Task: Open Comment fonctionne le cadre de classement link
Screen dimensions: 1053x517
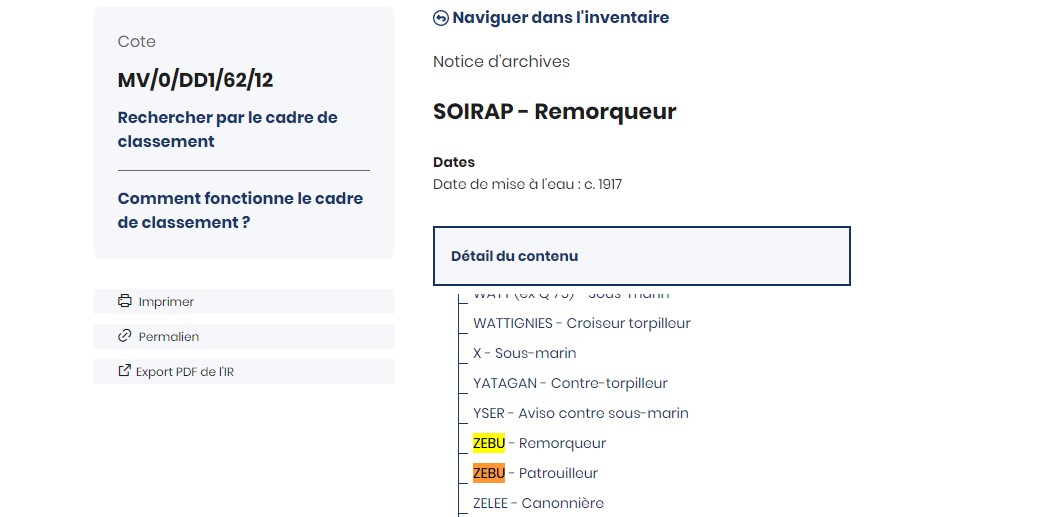Action: 240,211
